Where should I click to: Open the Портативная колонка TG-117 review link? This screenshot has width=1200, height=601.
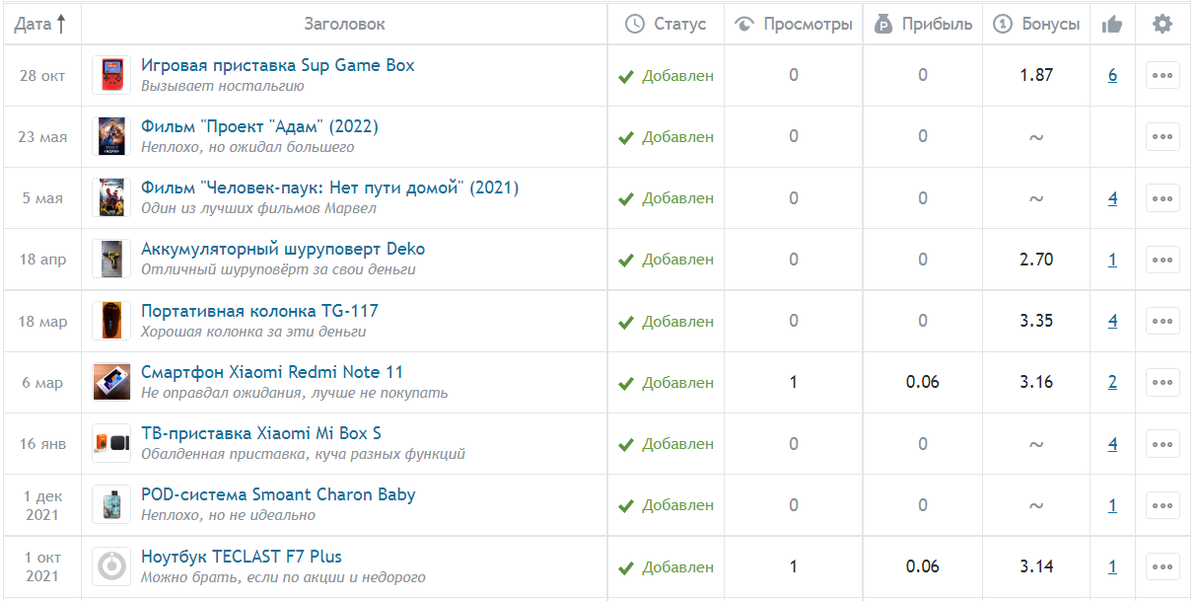pos(259,311)
